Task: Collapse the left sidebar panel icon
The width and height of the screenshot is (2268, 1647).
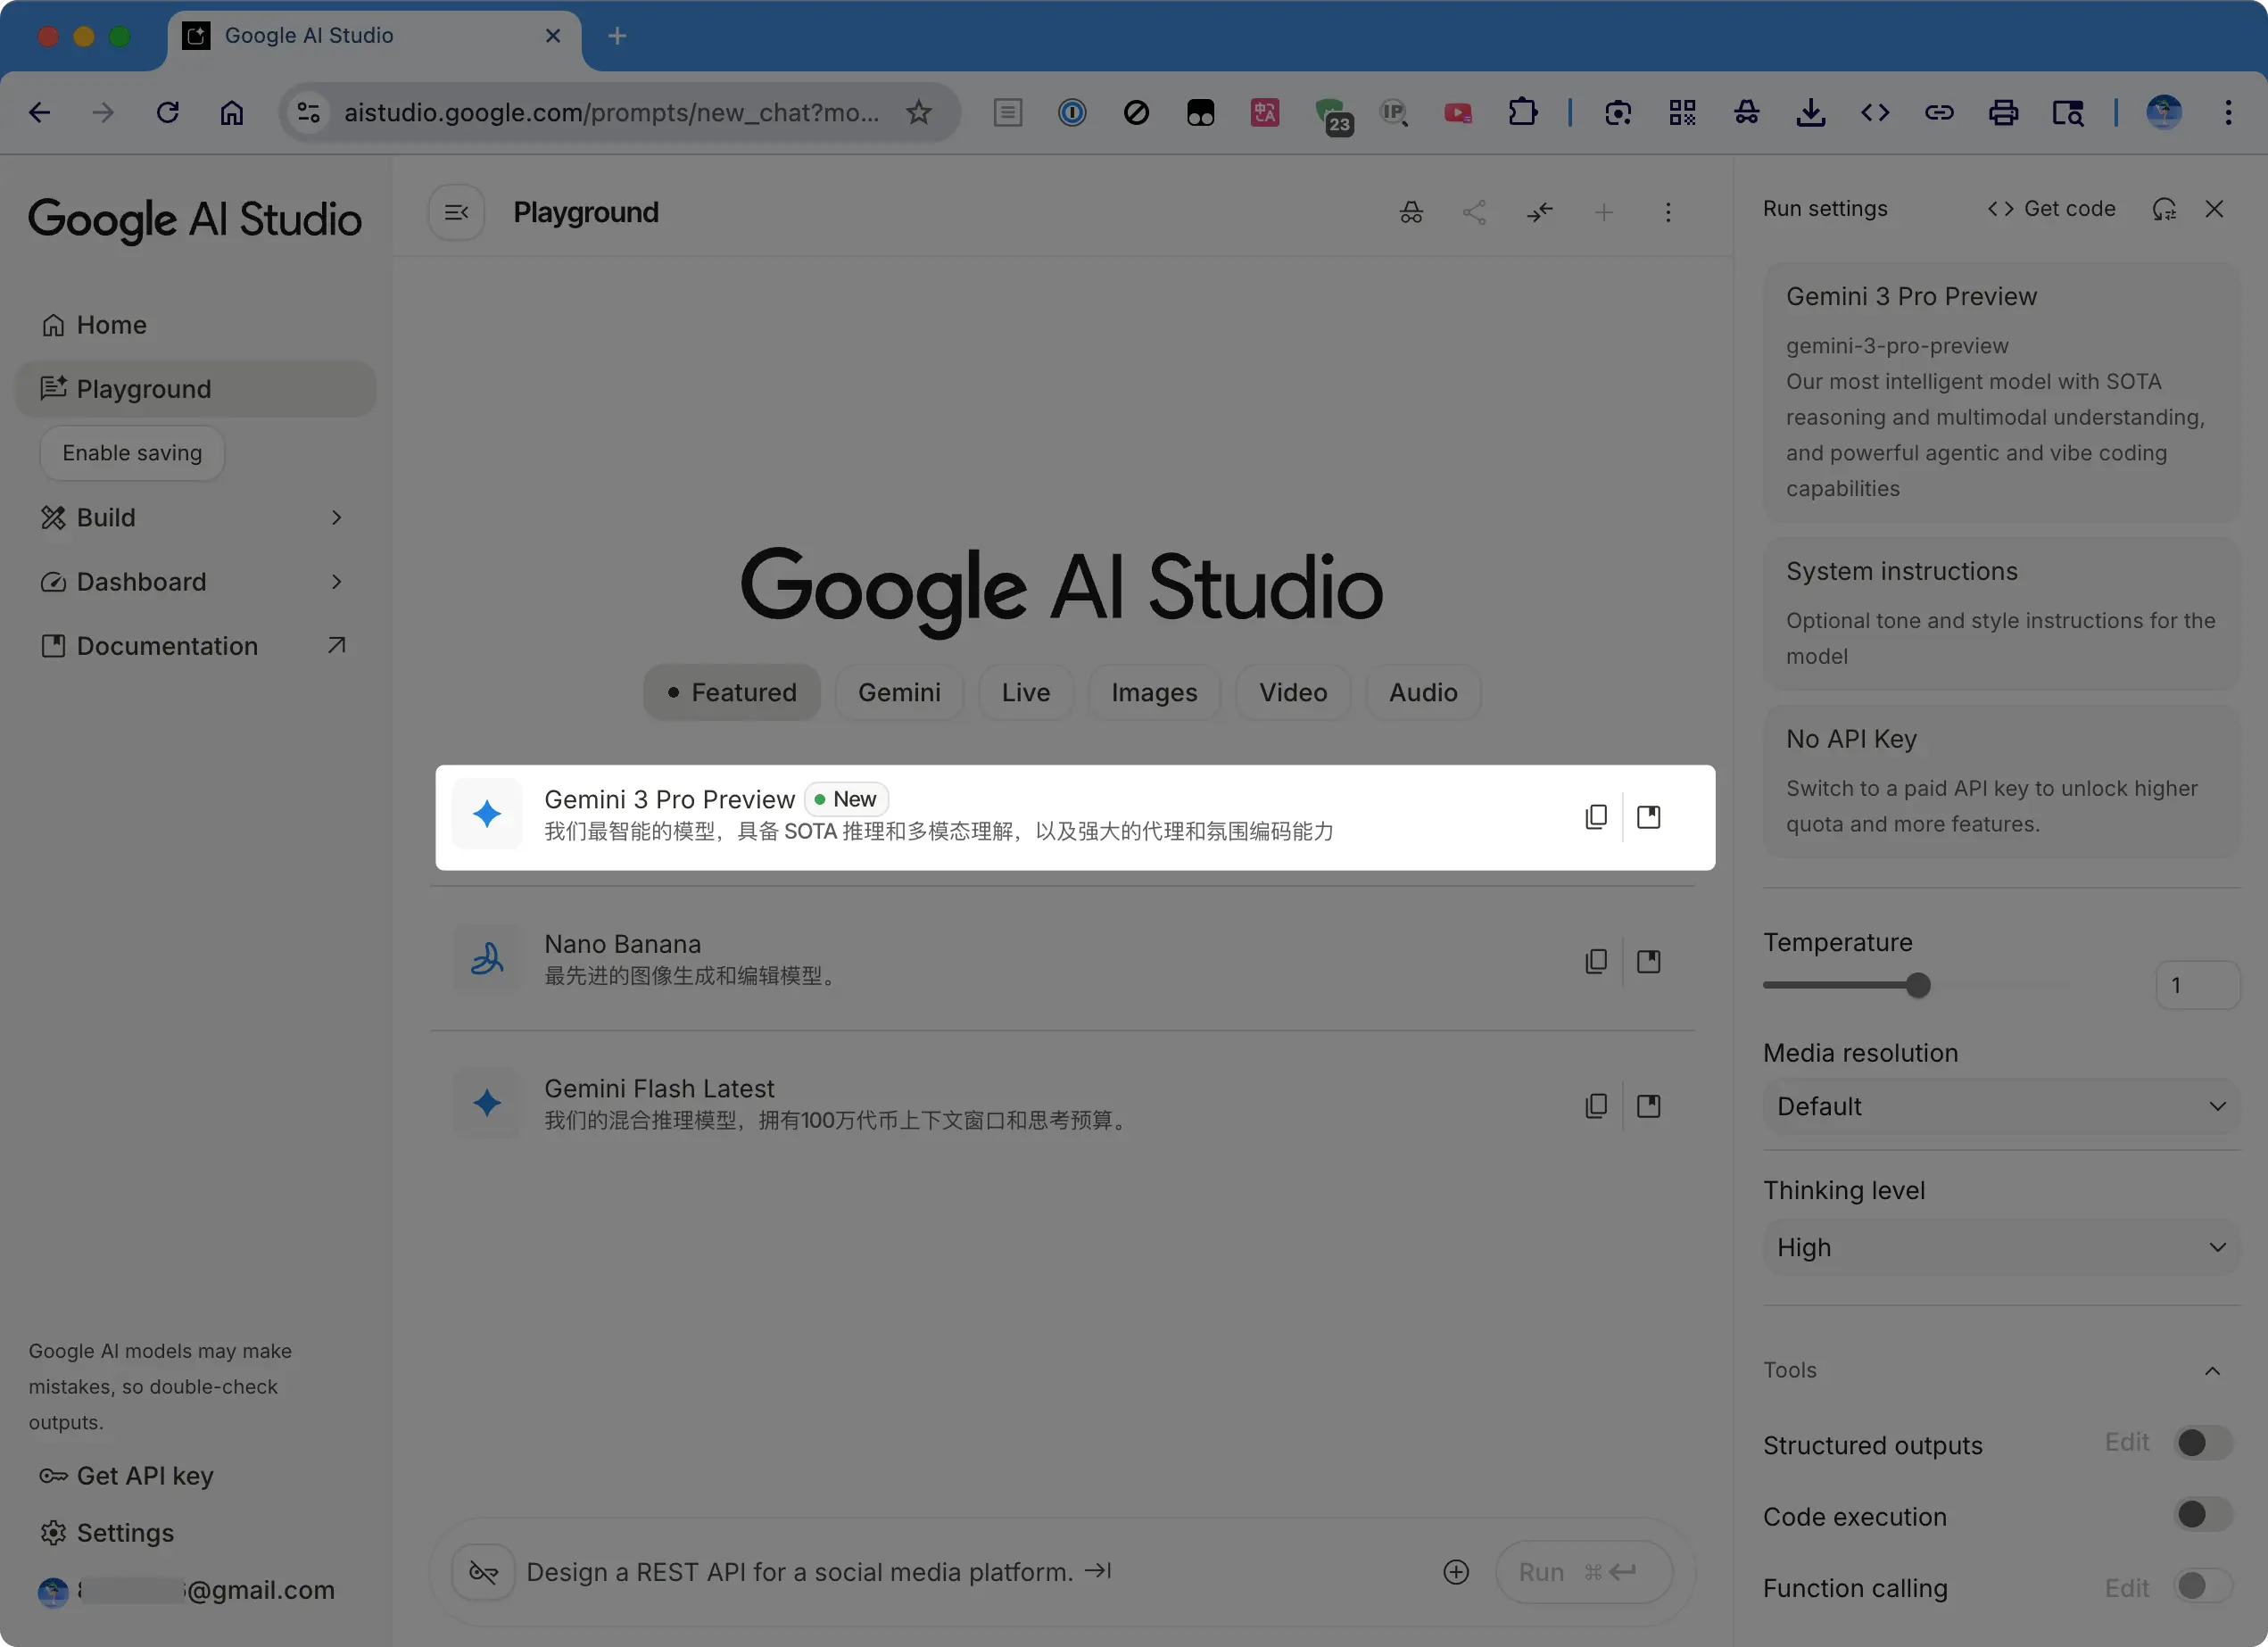Action: 456,212
